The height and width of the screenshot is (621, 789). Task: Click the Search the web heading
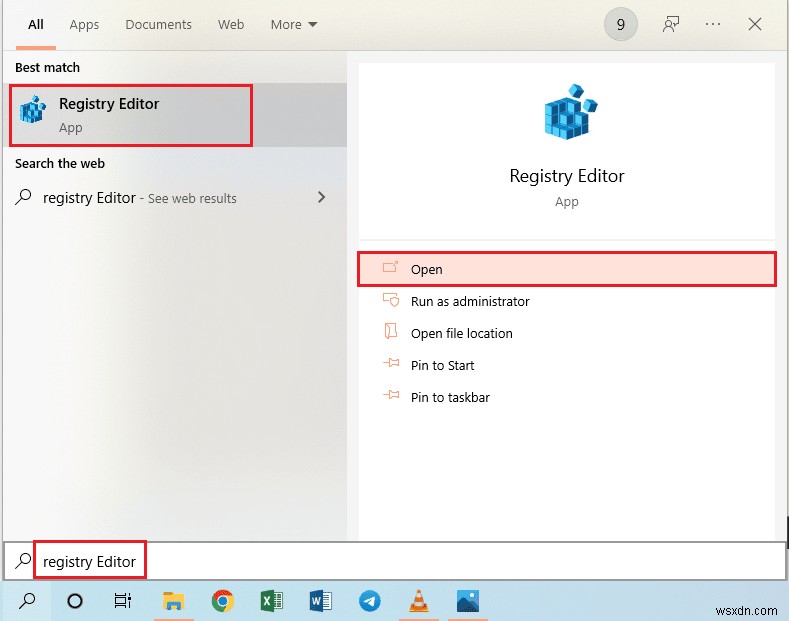[x=60, y=164]
